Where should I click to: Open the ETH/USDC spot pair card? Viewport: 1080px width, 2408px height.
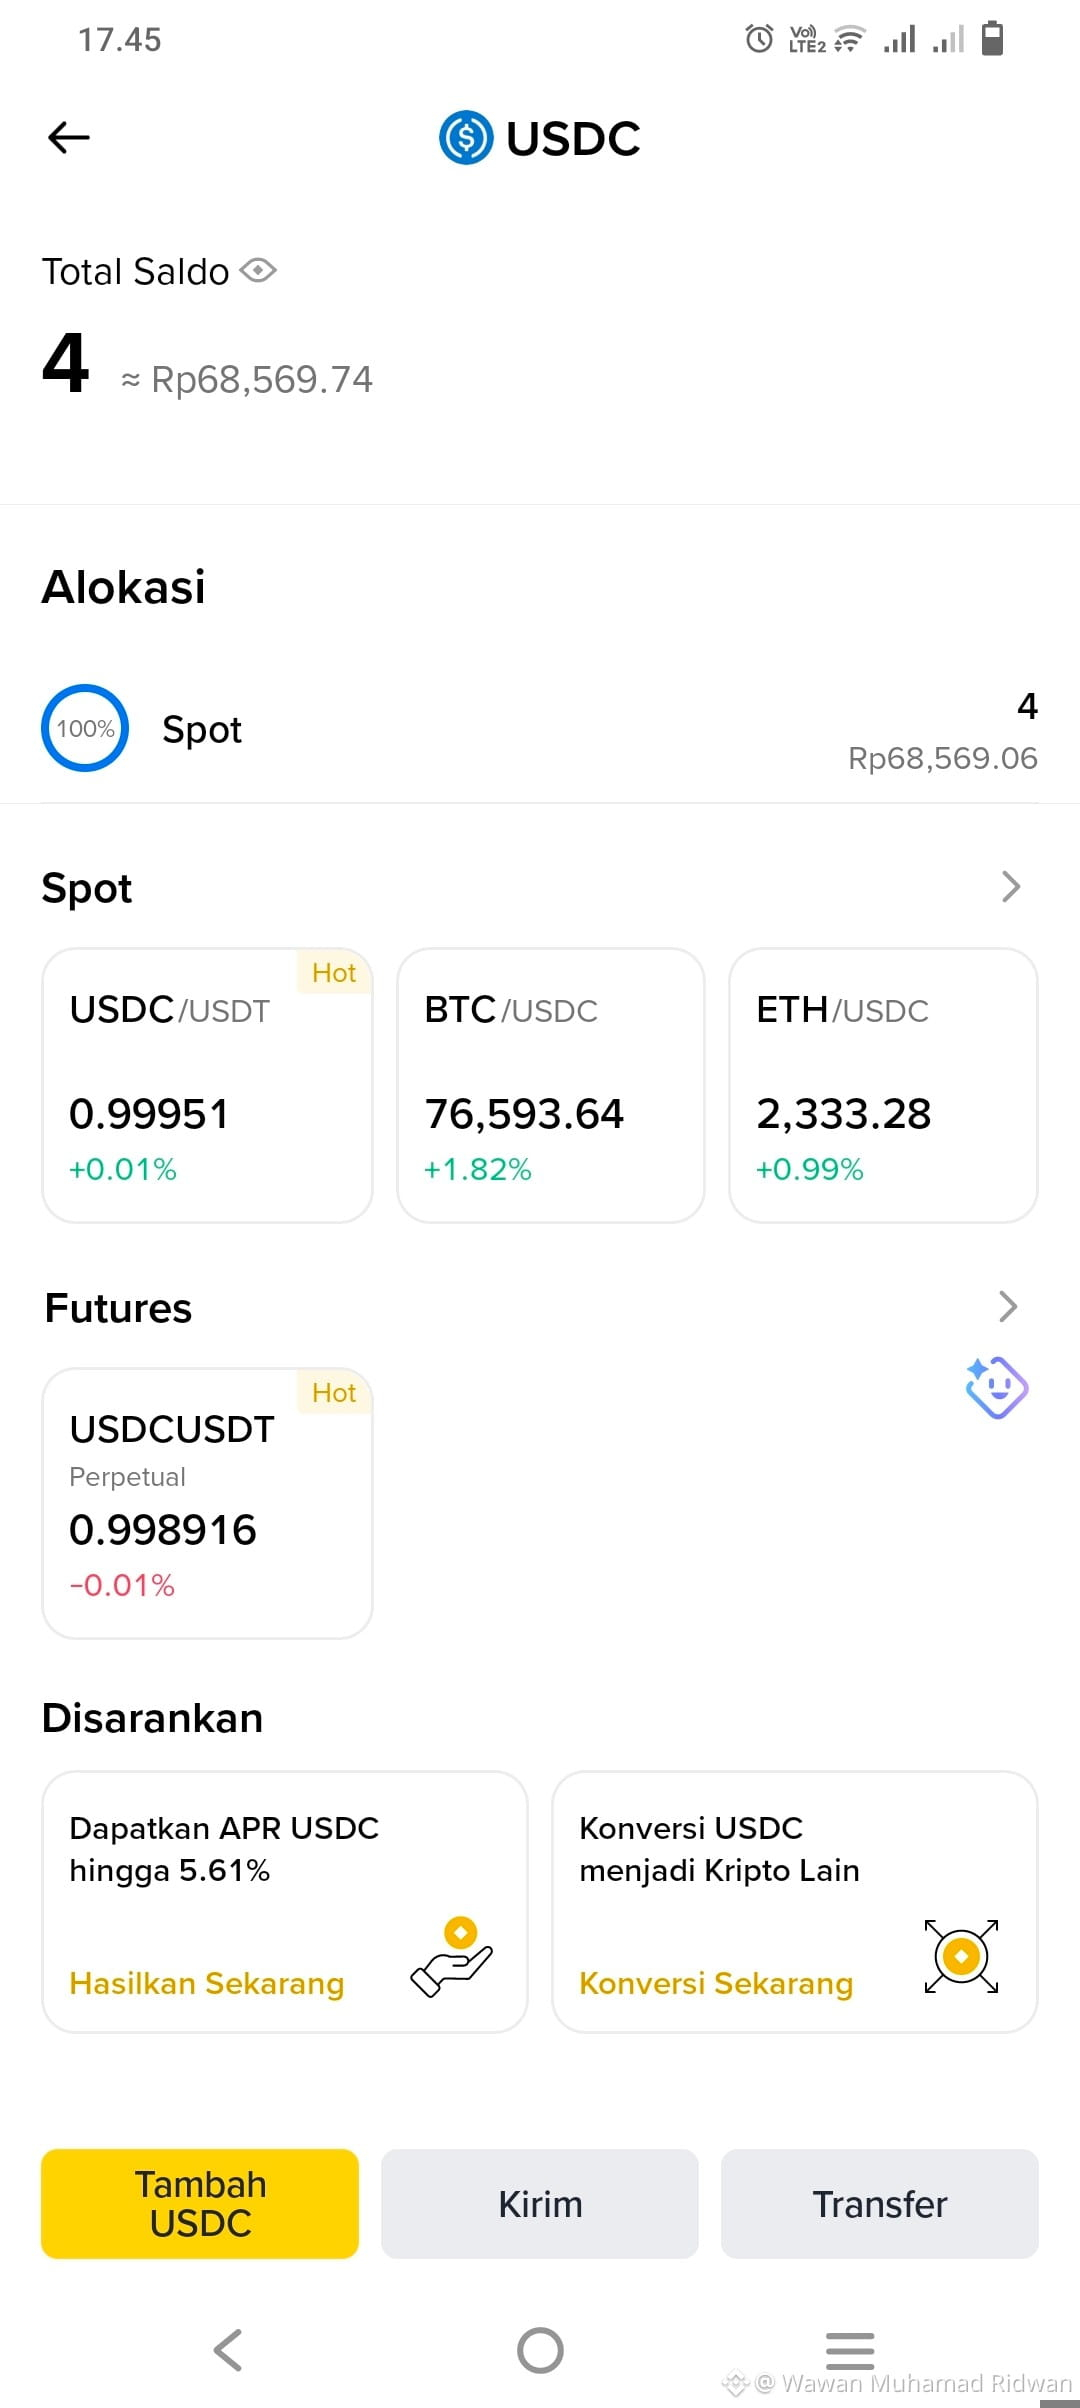point(883,1085)
